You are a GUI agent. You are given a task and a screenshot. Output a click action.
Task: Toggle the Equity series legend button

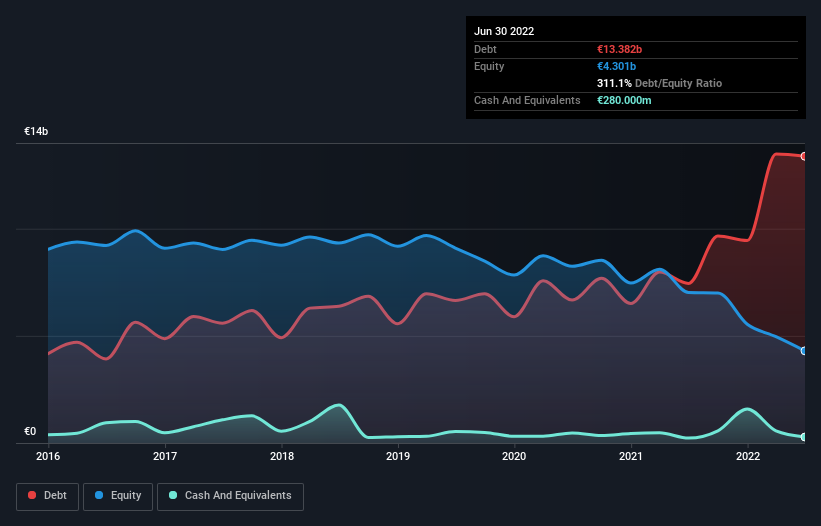coord(118,496)
